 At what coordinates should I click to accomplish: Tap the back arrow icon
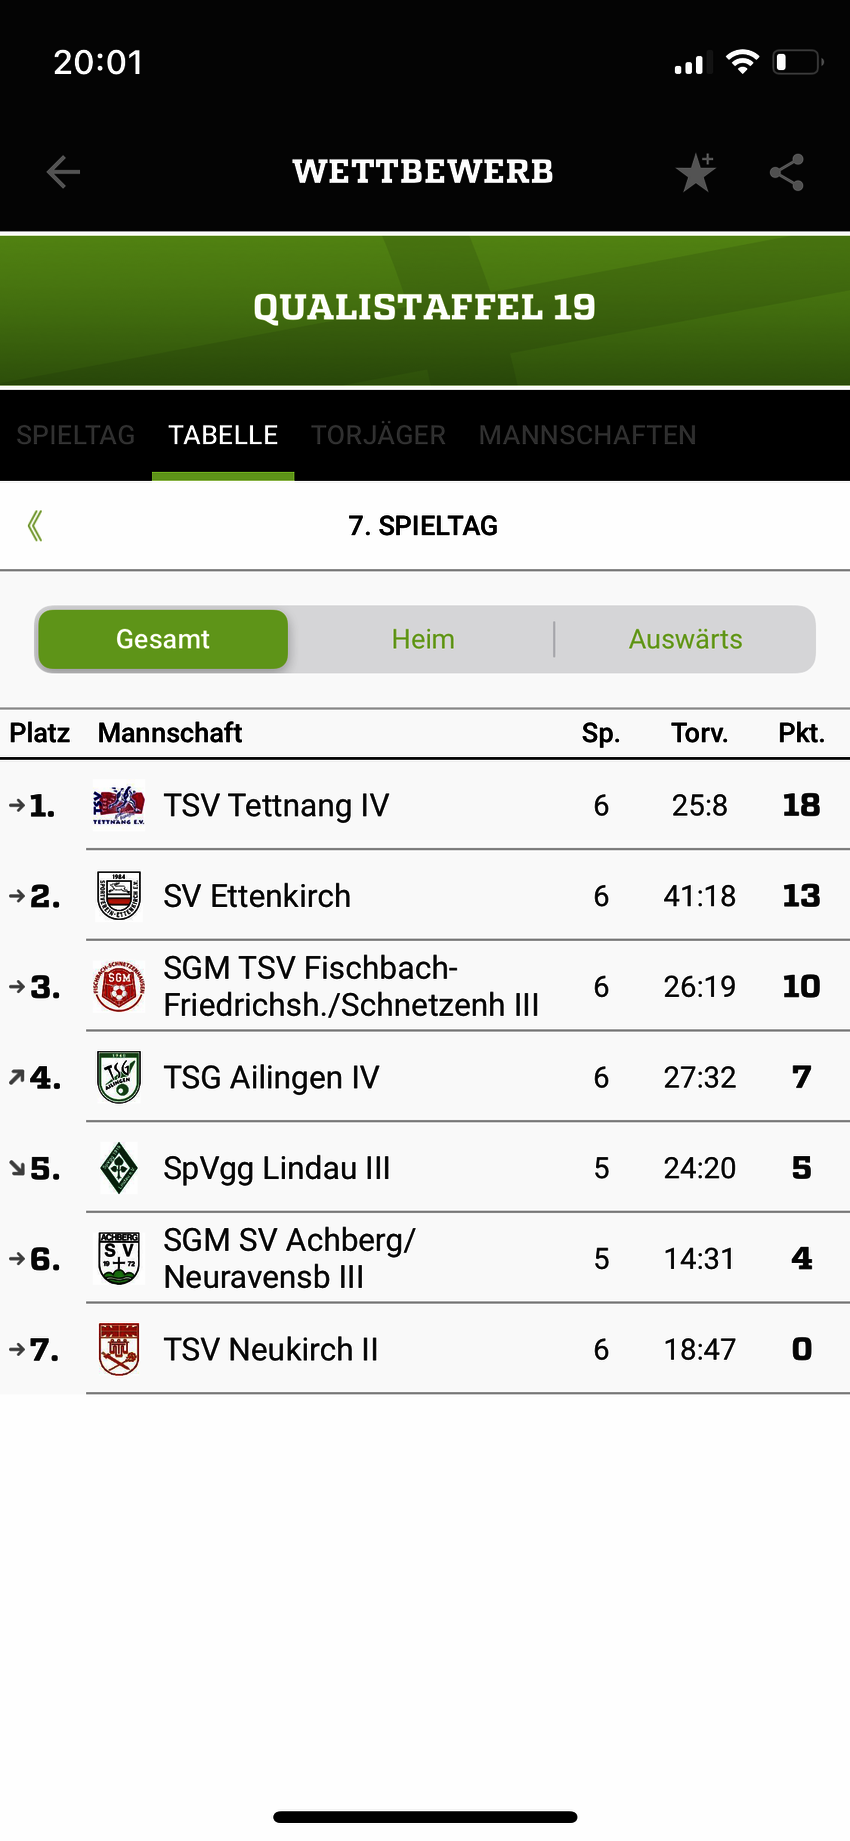63,172
